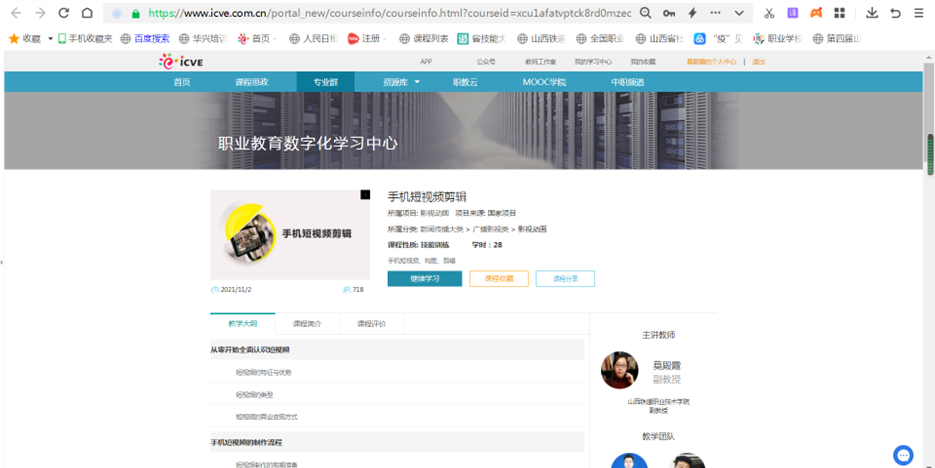
Task: Expand the address bar dropdown chevron
Action: pyautogui.click(x=739, y=13)
